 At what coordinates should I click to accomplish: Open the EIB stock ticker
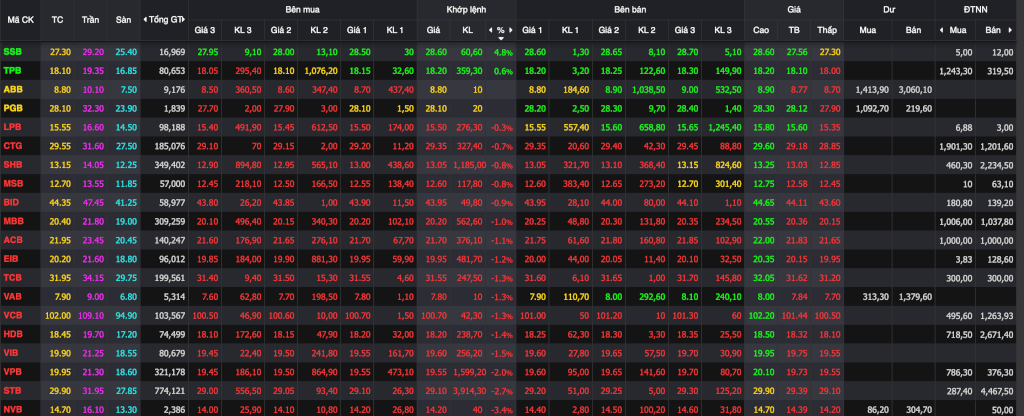point(11,259)
